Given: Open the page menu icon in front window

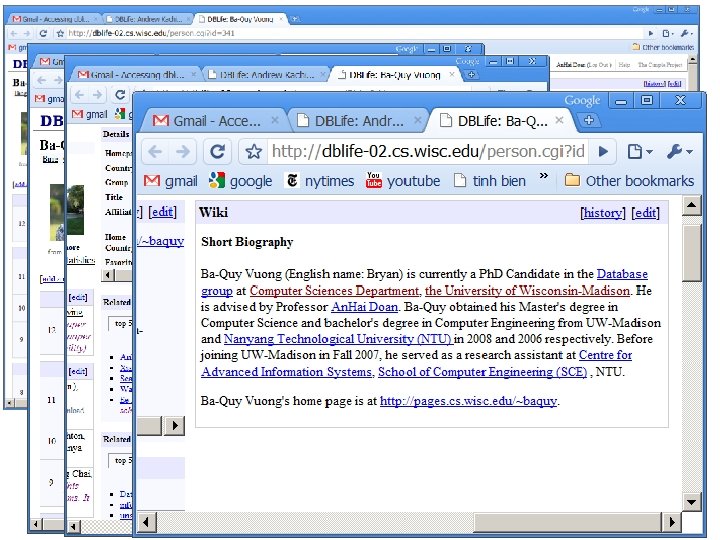Looking at the screenshot, I should pyautogui.click(x=640, y=151).
